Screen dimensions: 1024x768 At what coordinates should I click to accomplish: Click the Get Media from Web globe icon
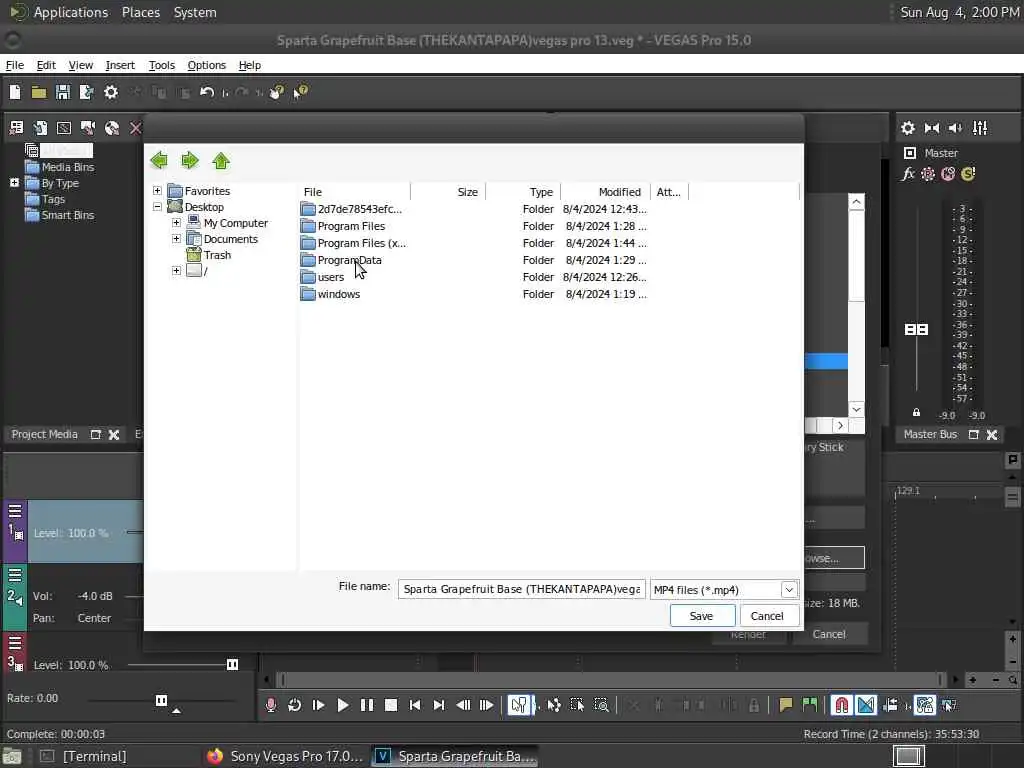(112, 128)
